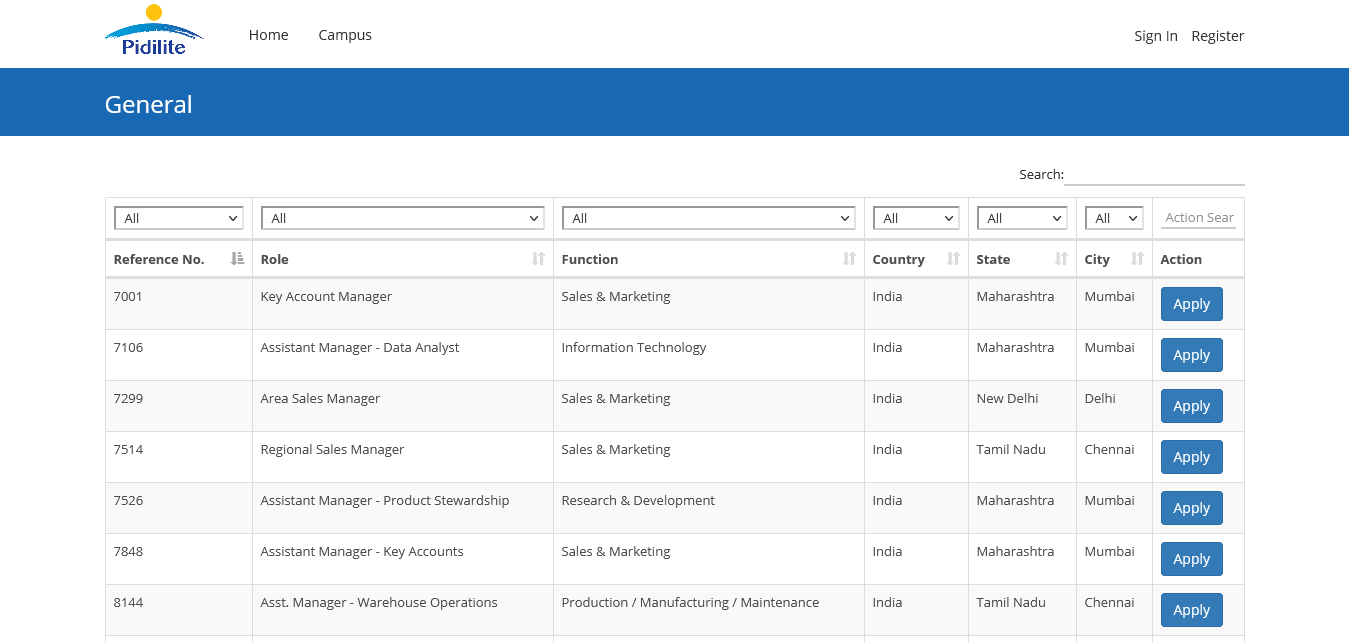Click the Function column sort icon
The height and width of the screenshot is (643, 1366).
pos(849,259)
